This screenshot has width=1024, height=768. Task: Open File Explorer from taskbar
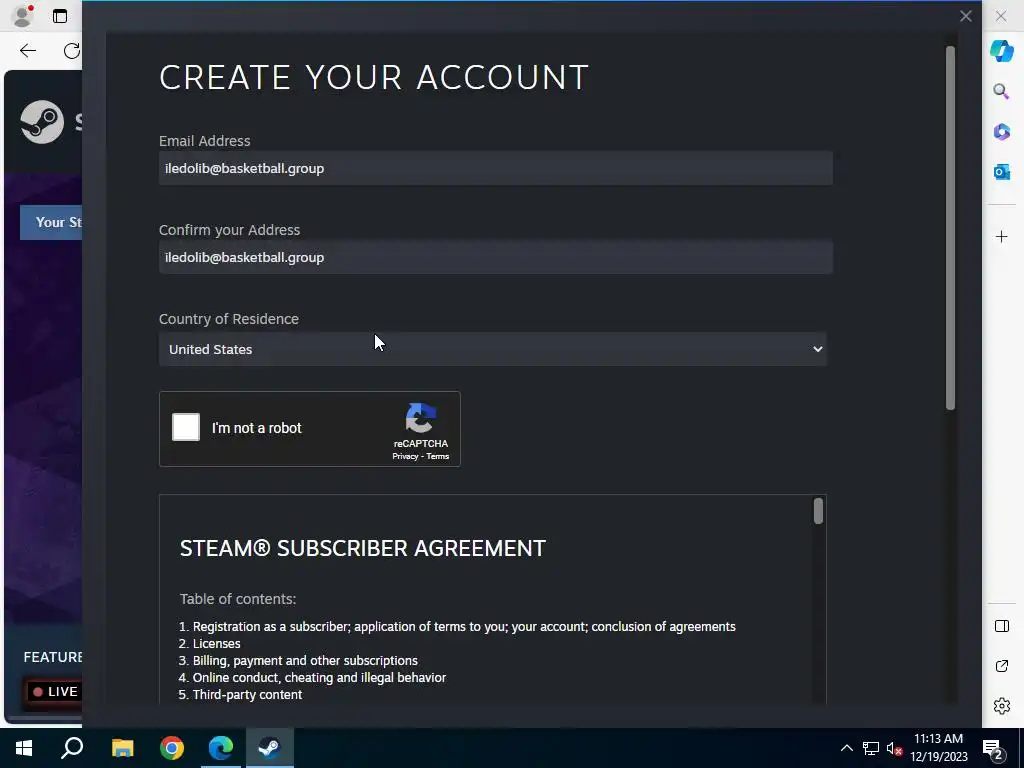tap(122, 748)
